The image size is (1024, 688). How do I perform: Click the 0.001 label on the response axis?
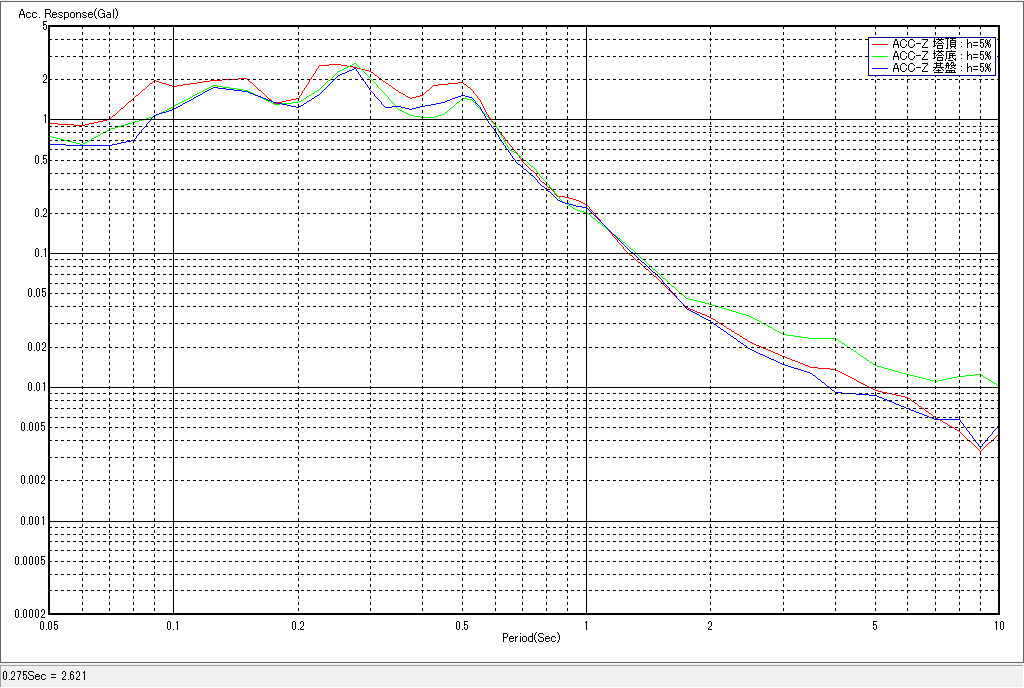click(x=33, y=521)
